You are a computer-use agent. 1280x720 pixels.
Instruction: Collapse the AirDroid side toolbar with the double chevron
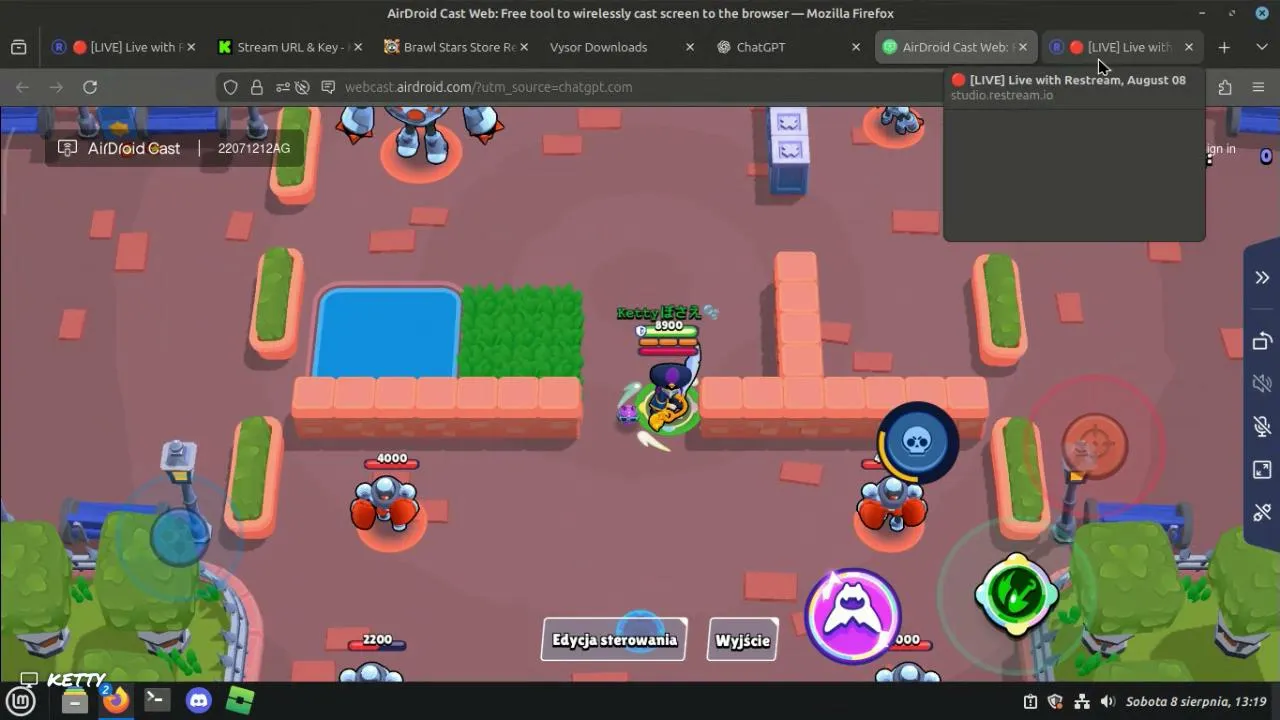tap(1262, 278)
